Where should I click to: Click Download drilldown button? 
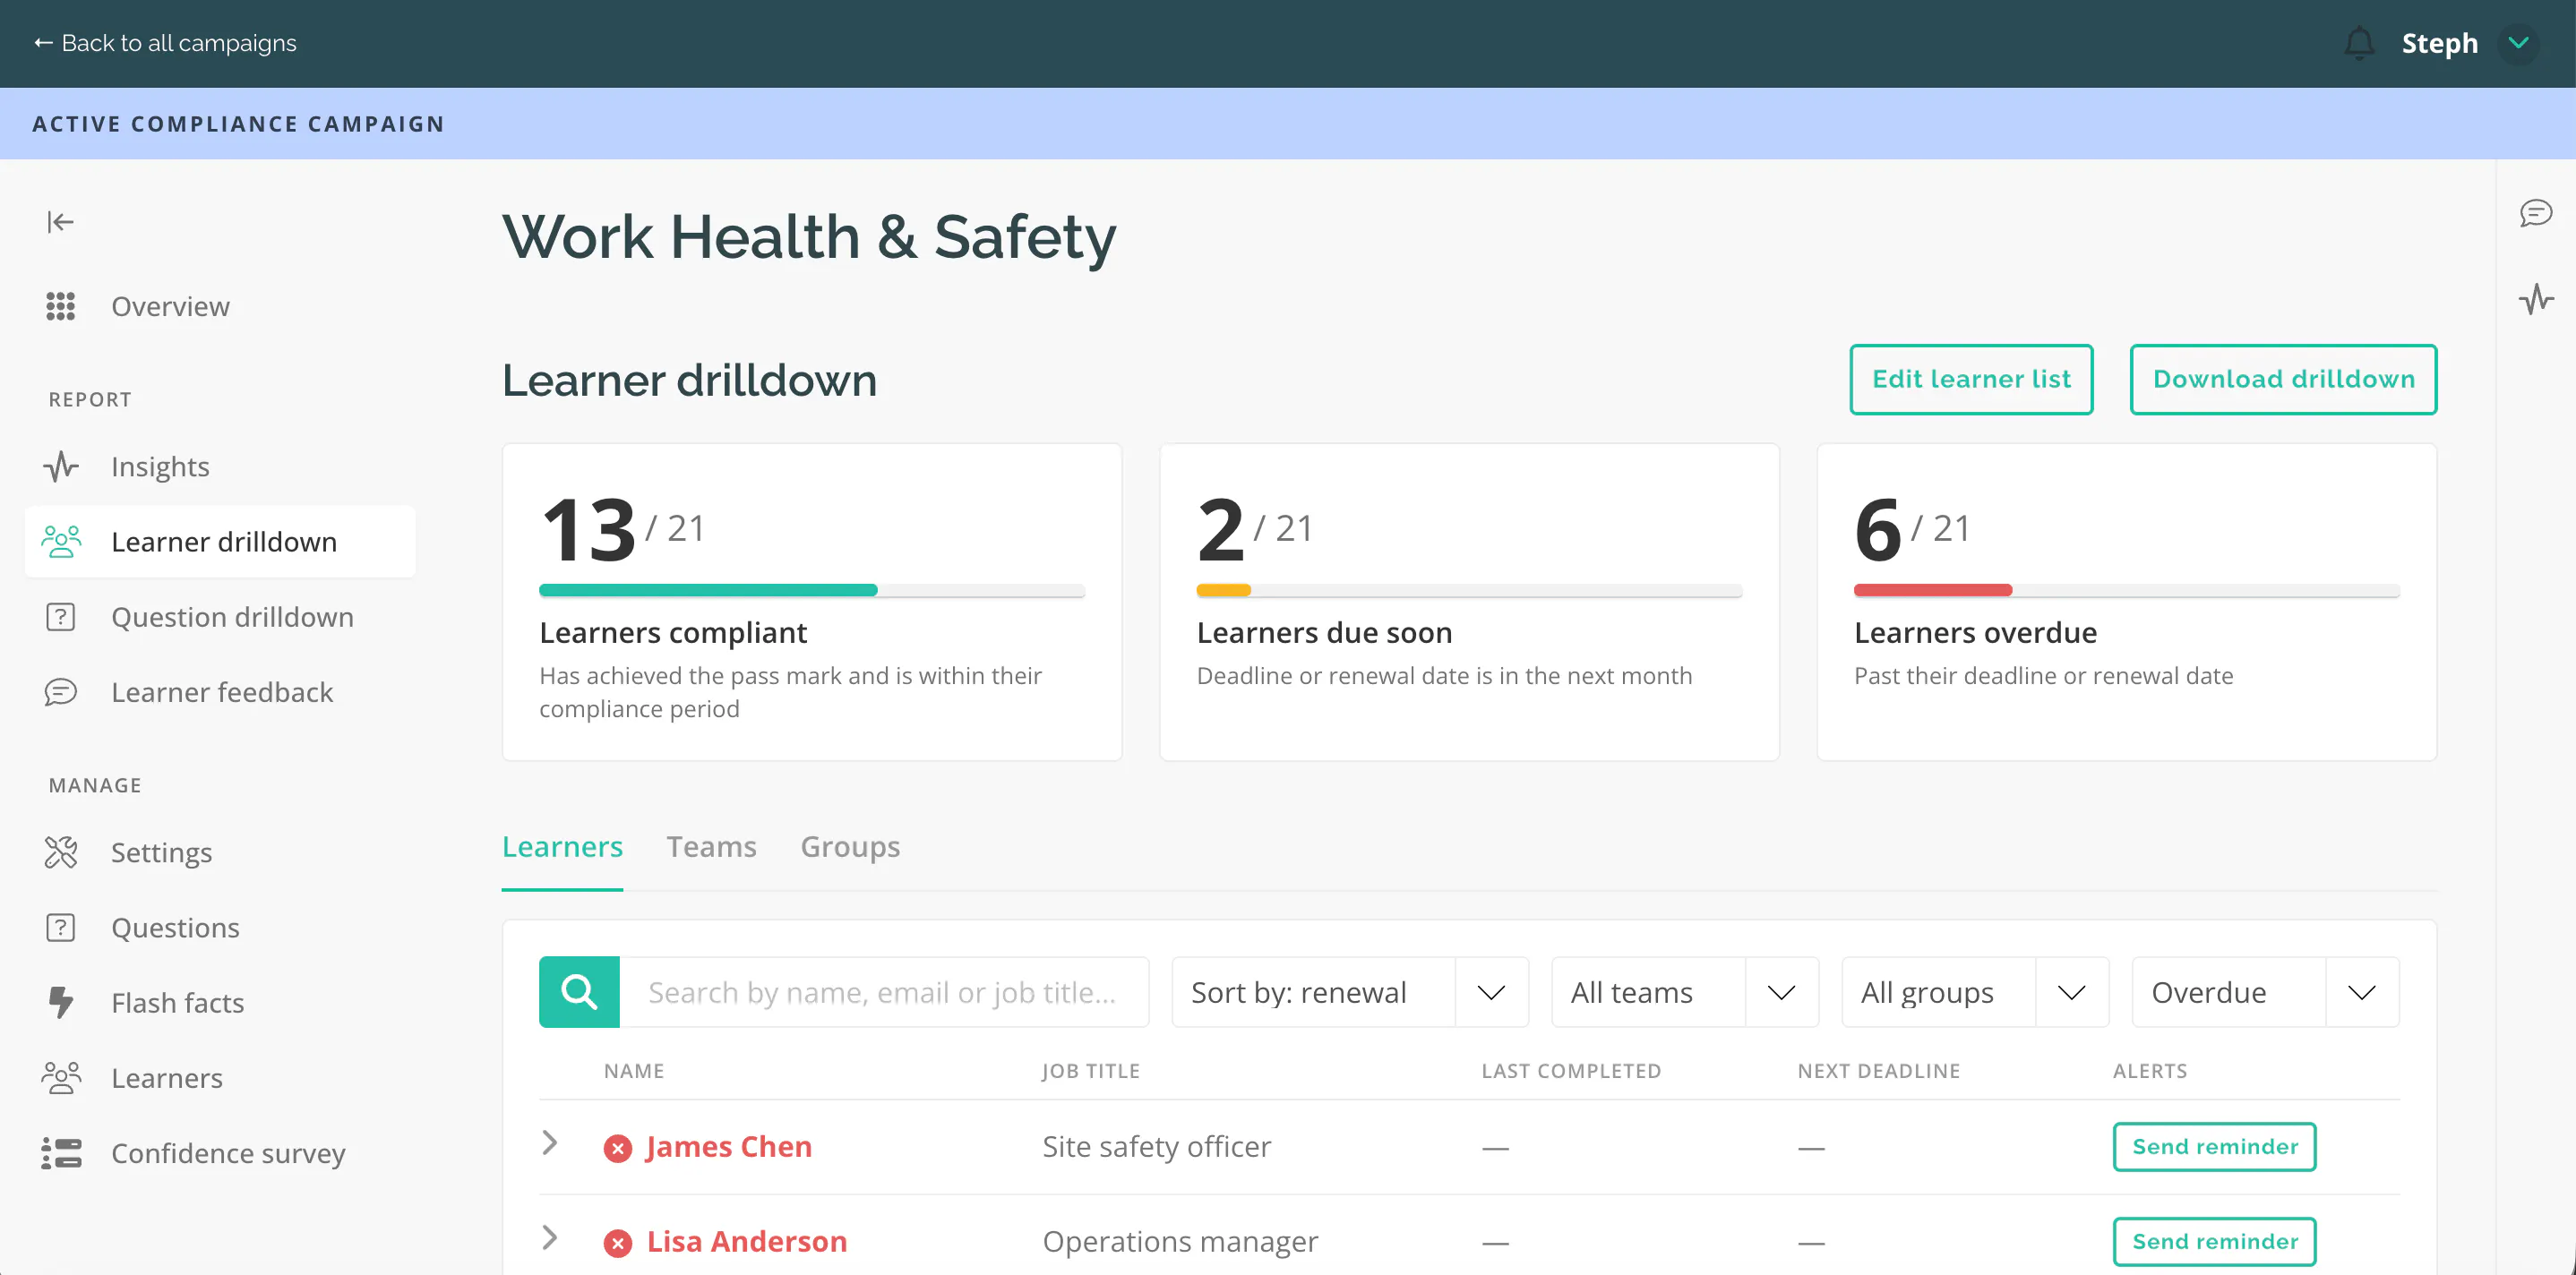pyautogui.click(x=2283, y=379)
